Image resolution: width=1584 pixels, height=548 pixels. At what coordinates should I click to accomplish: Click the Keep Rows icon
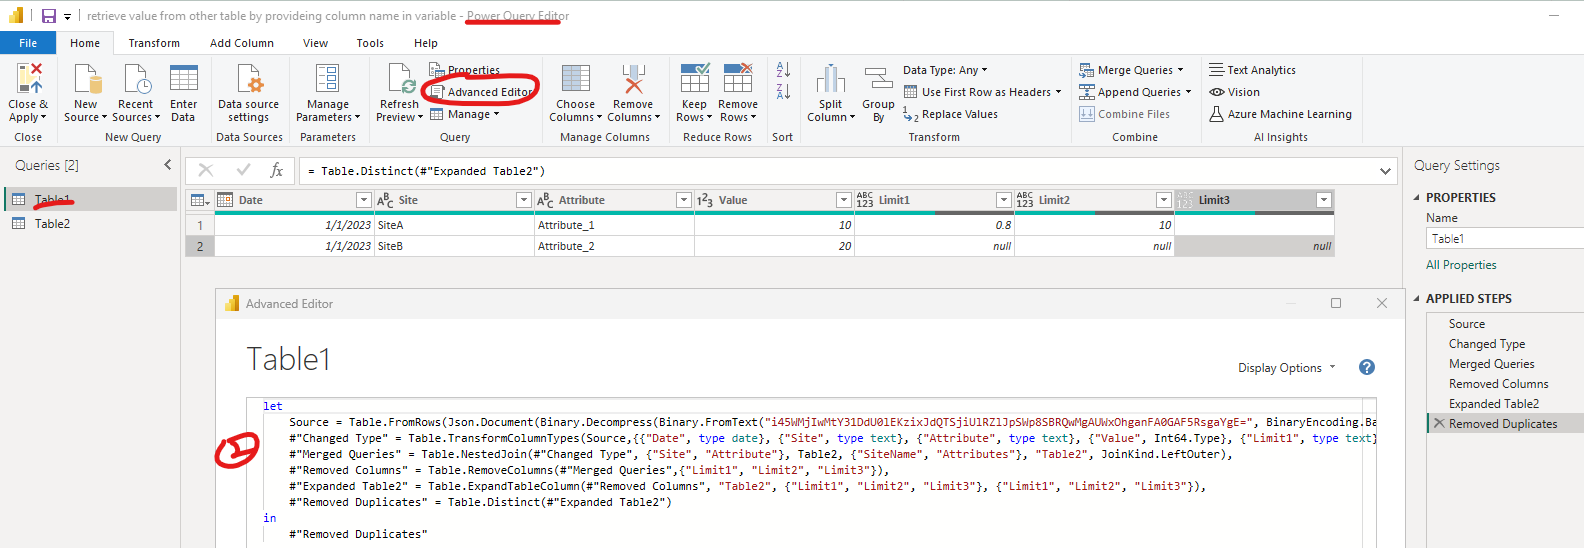coord(694,79)
